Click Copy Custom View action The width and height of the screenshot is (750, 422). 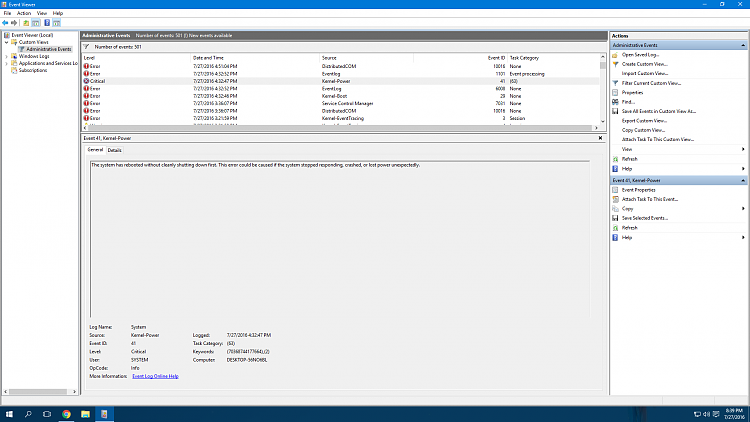pyautogui.click(x=643, y=130)
